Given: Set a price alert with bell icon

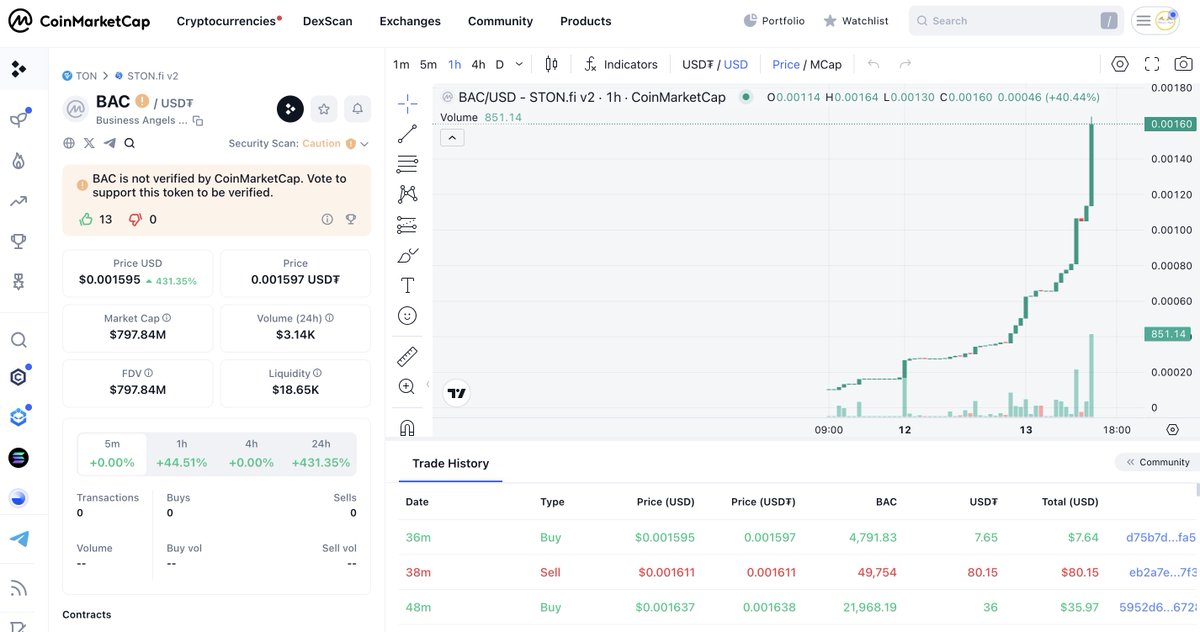Looking at the screenshot, I should [357, 109].
